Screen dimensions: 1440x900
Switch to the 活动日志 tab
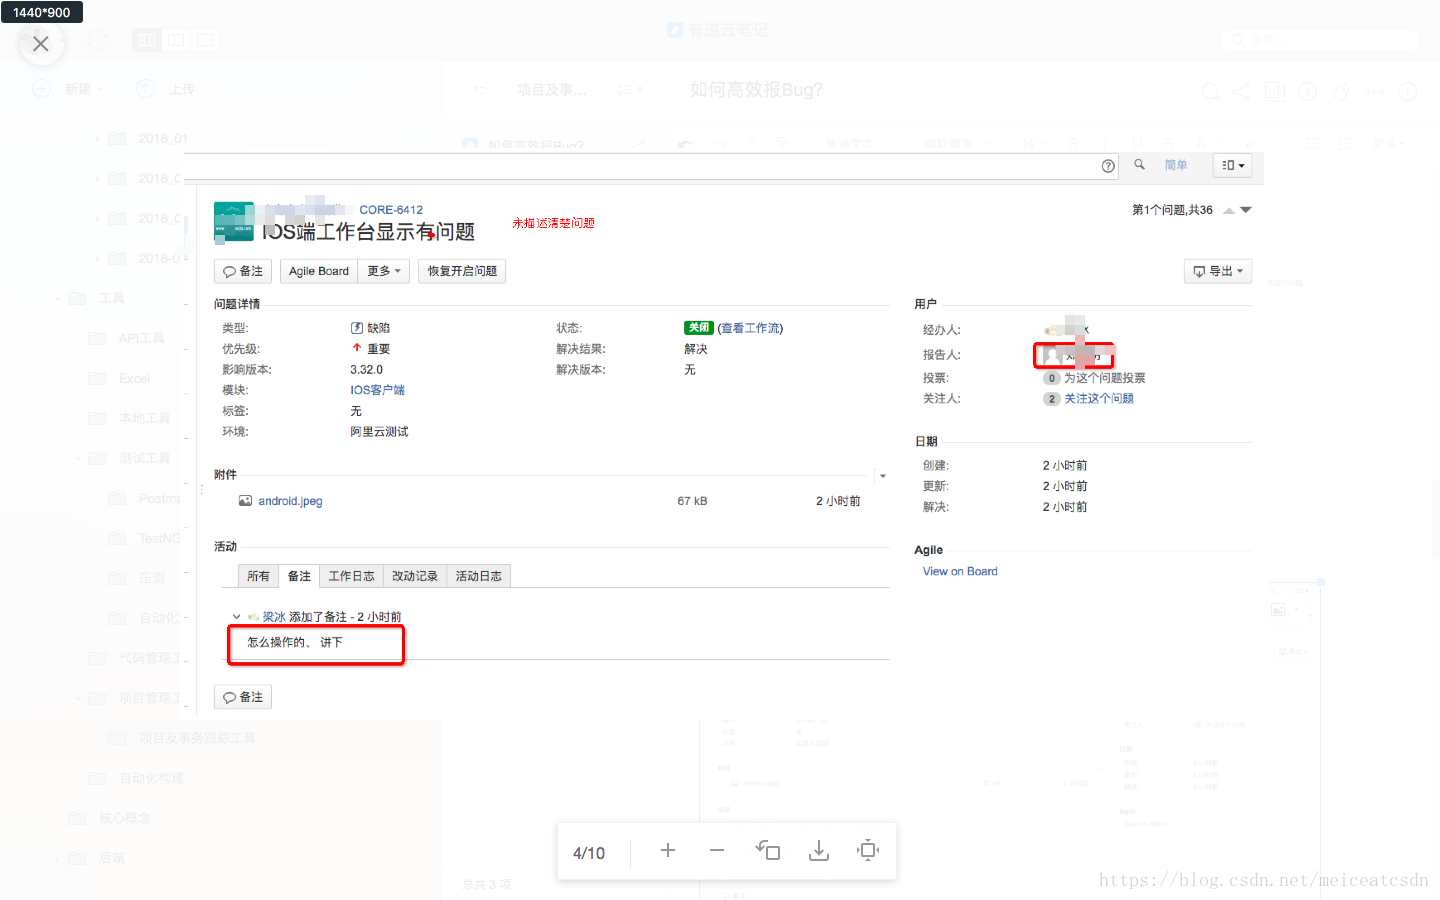479,576
